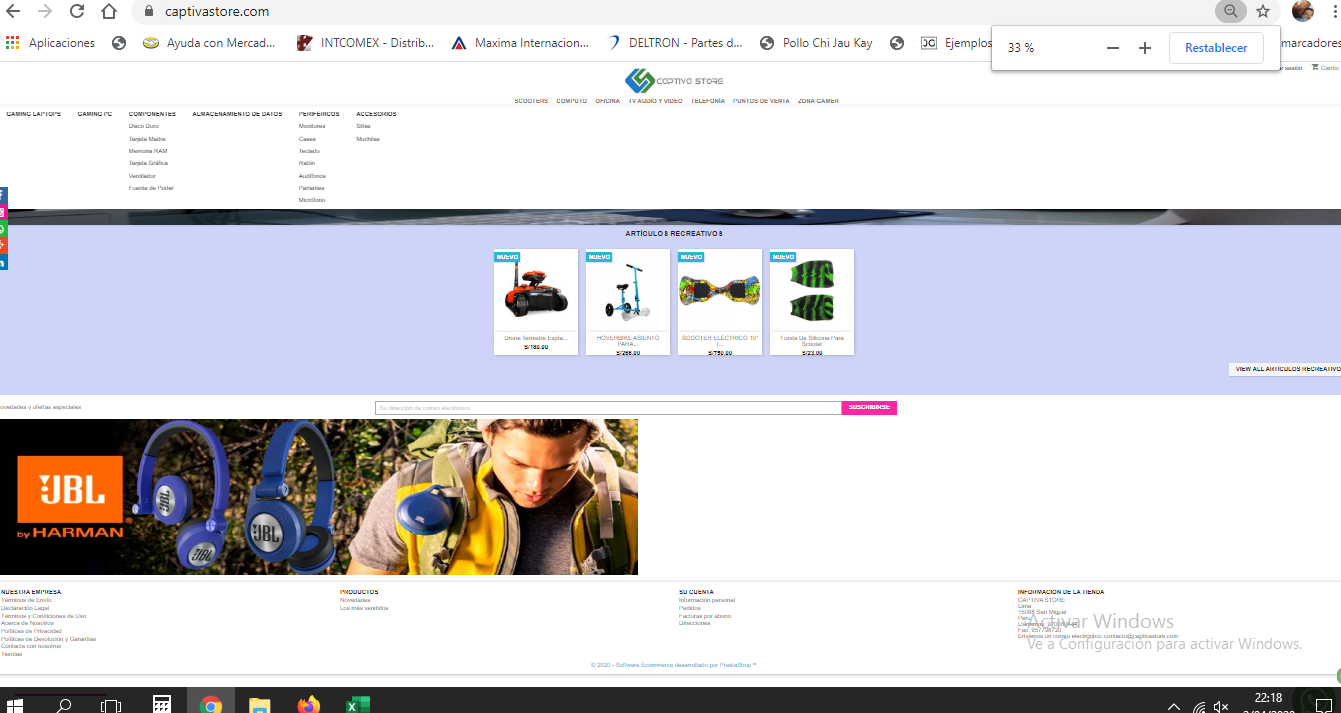The width and height of the screenshot is (1341, 713).
Task: Open Audífonos submenu link
Action: pyautogui.click(x=312, y=176)
